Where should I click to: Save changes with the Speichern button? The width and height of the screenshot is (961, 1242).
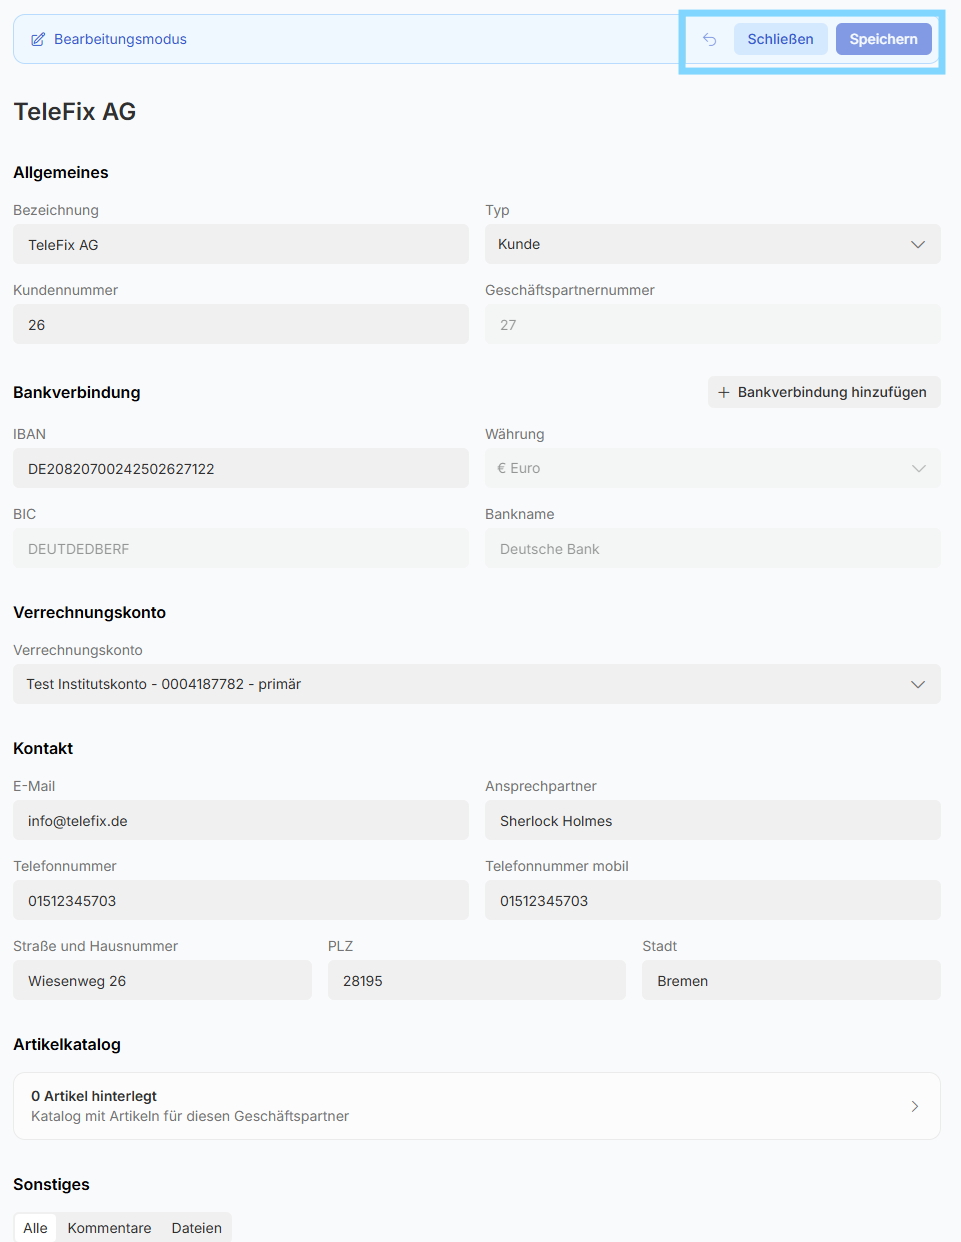[883, 40]
